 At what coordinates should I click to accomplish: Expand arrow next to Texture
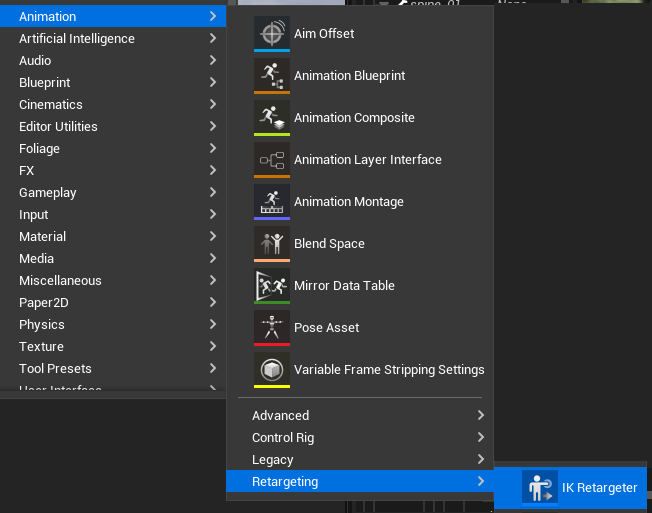click(x=213, y=346)
